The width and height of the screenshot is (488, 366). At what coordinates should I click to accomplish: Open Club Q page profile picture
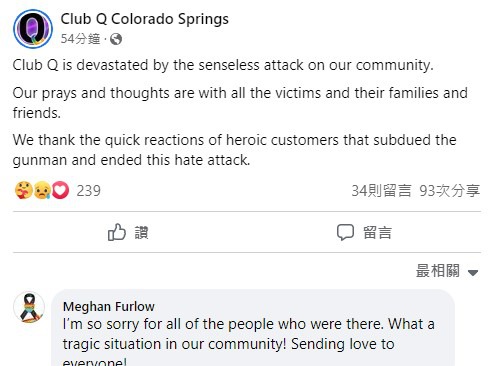point(33,29)
